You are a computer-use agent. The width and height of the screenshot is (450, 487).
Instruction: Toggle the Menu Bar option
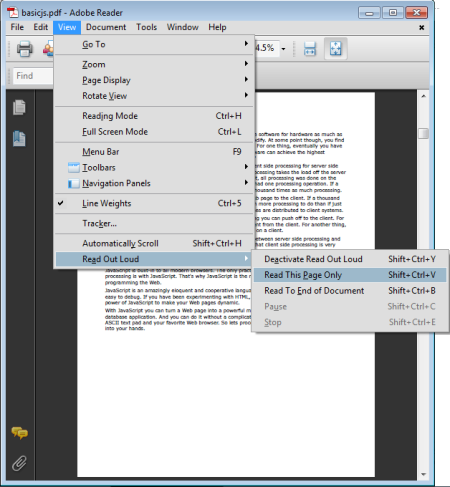tap(154, 152)
